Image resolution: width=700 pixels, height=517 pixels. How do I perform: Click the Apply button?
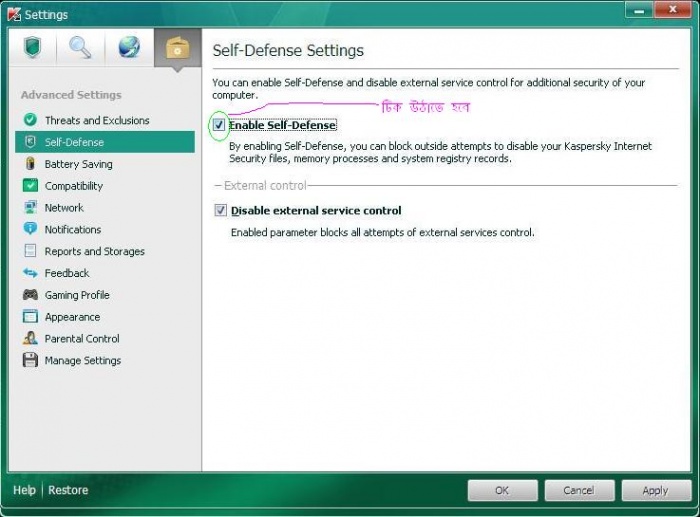(x=656, y=490)
